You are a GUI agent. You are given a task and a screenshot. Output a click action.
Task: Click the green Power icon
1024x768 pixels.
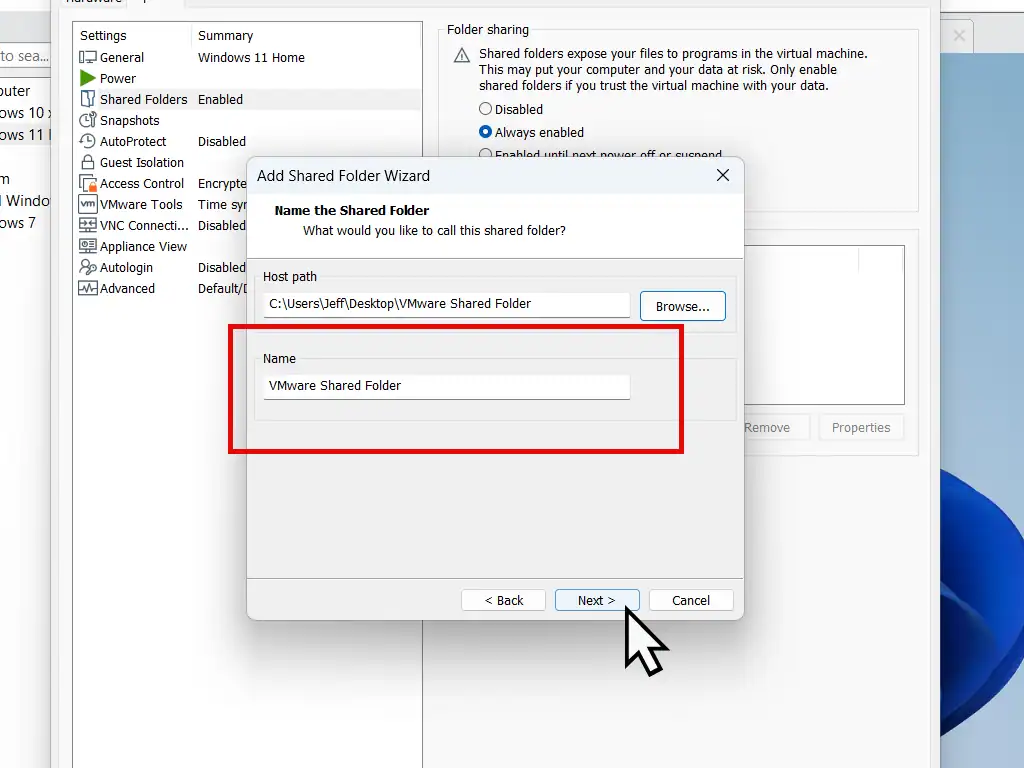click(x=88, y=78)
